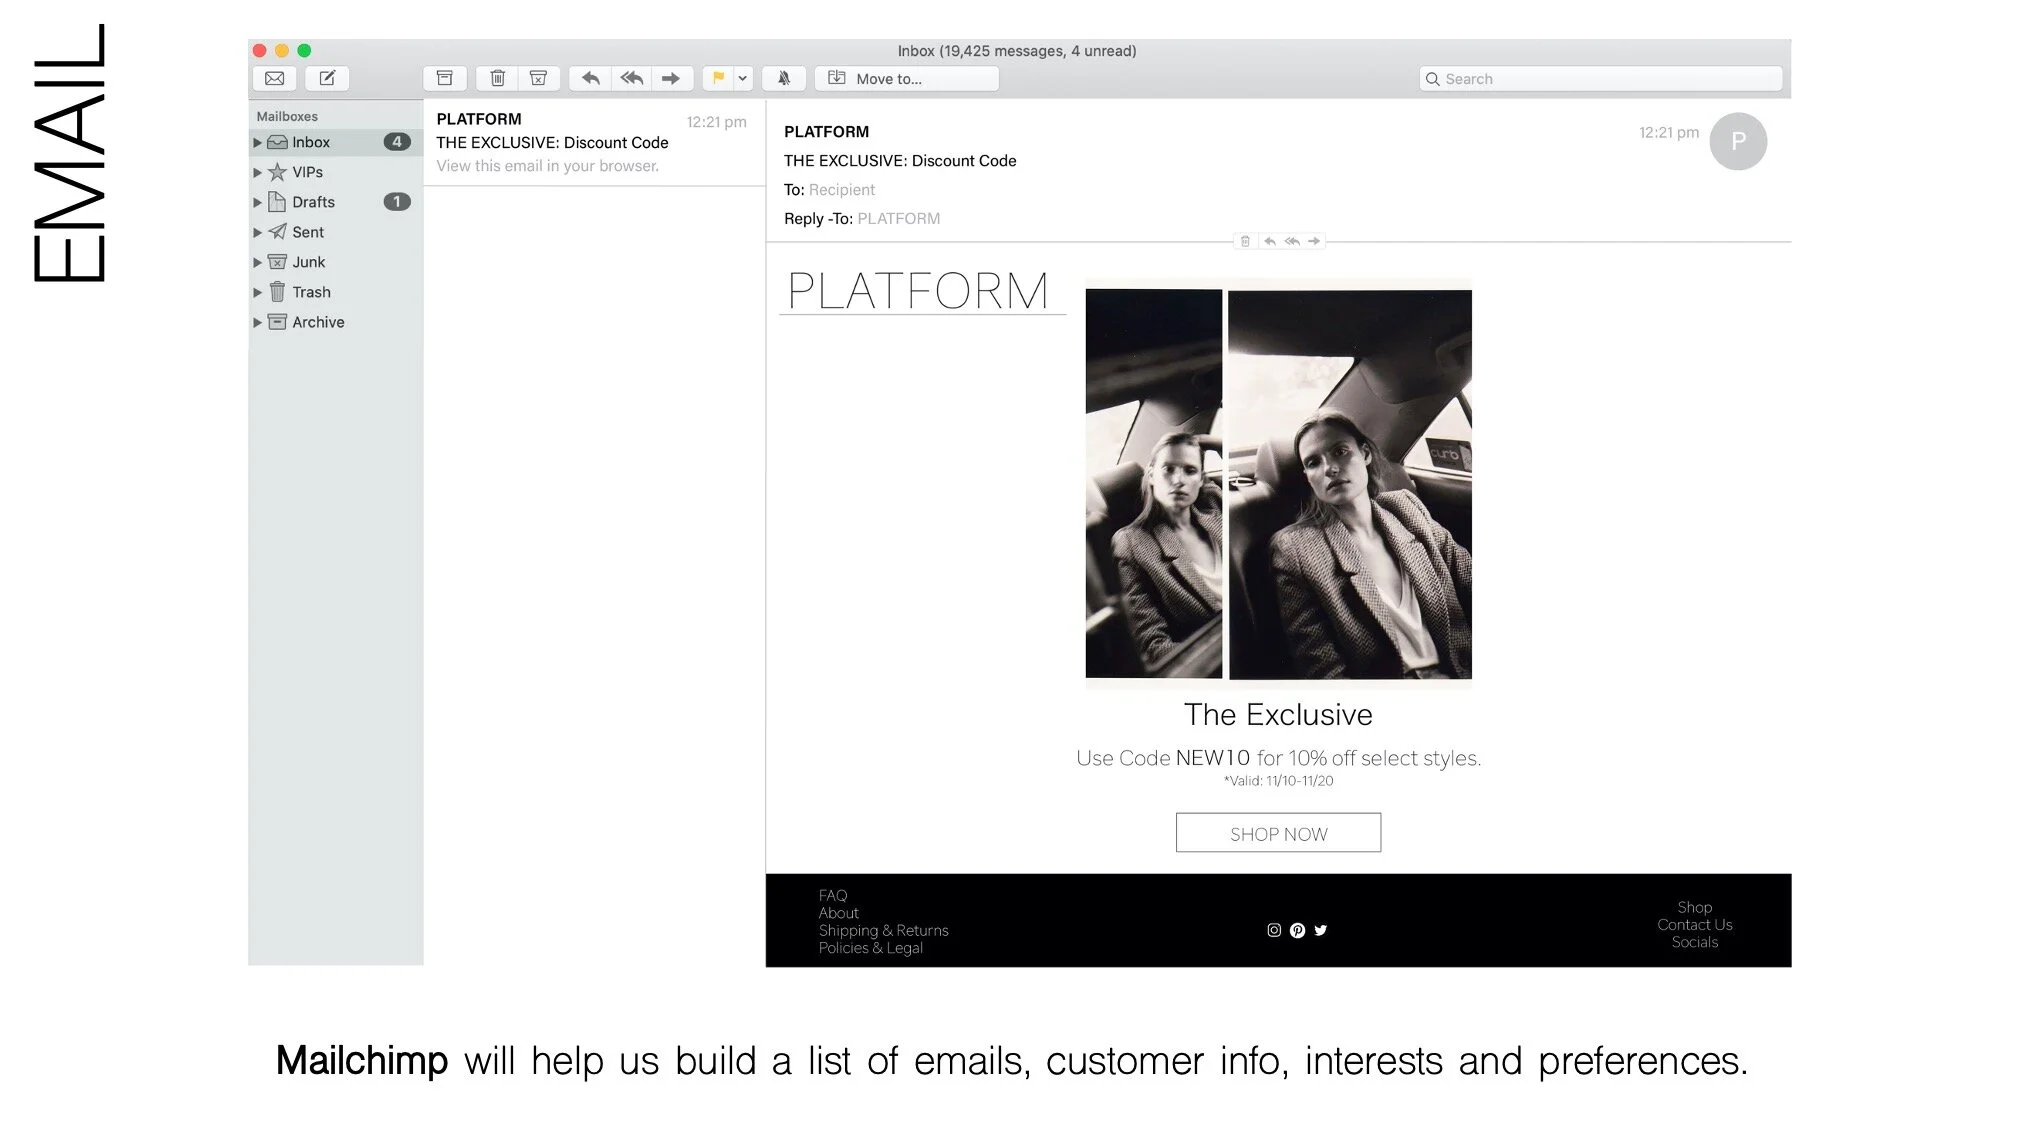Delete message with toolbar trash icon
2040x1148 pixels.
[x=497, y=78]
